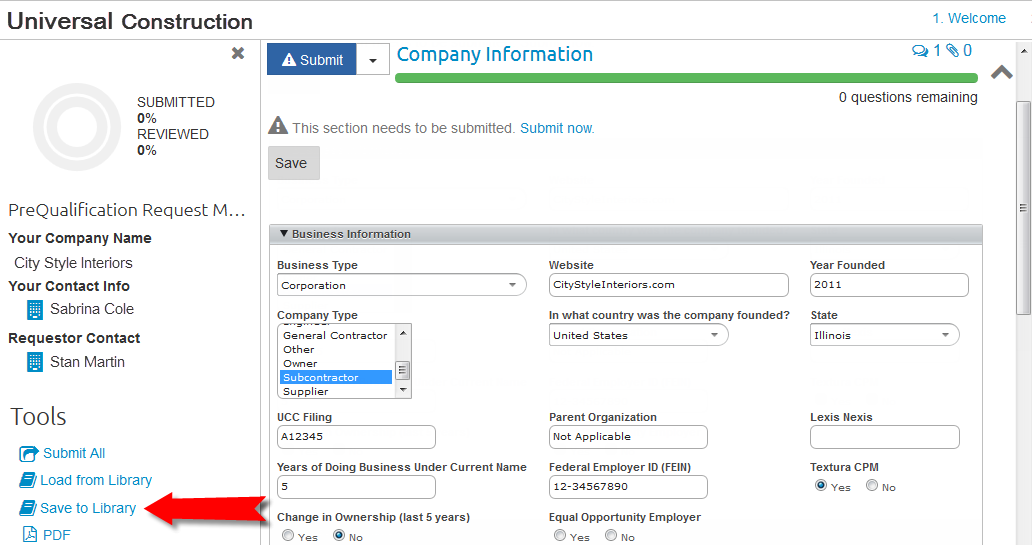Click Company Type list scroll down arrow
Viewport: 1032px width, 545px height.
pos(403,391)
